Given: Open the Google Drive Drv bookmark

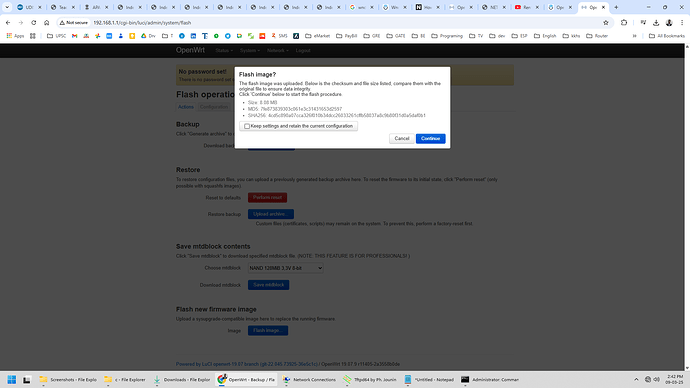Looking at the screenshot, I should tap(148, 36).
